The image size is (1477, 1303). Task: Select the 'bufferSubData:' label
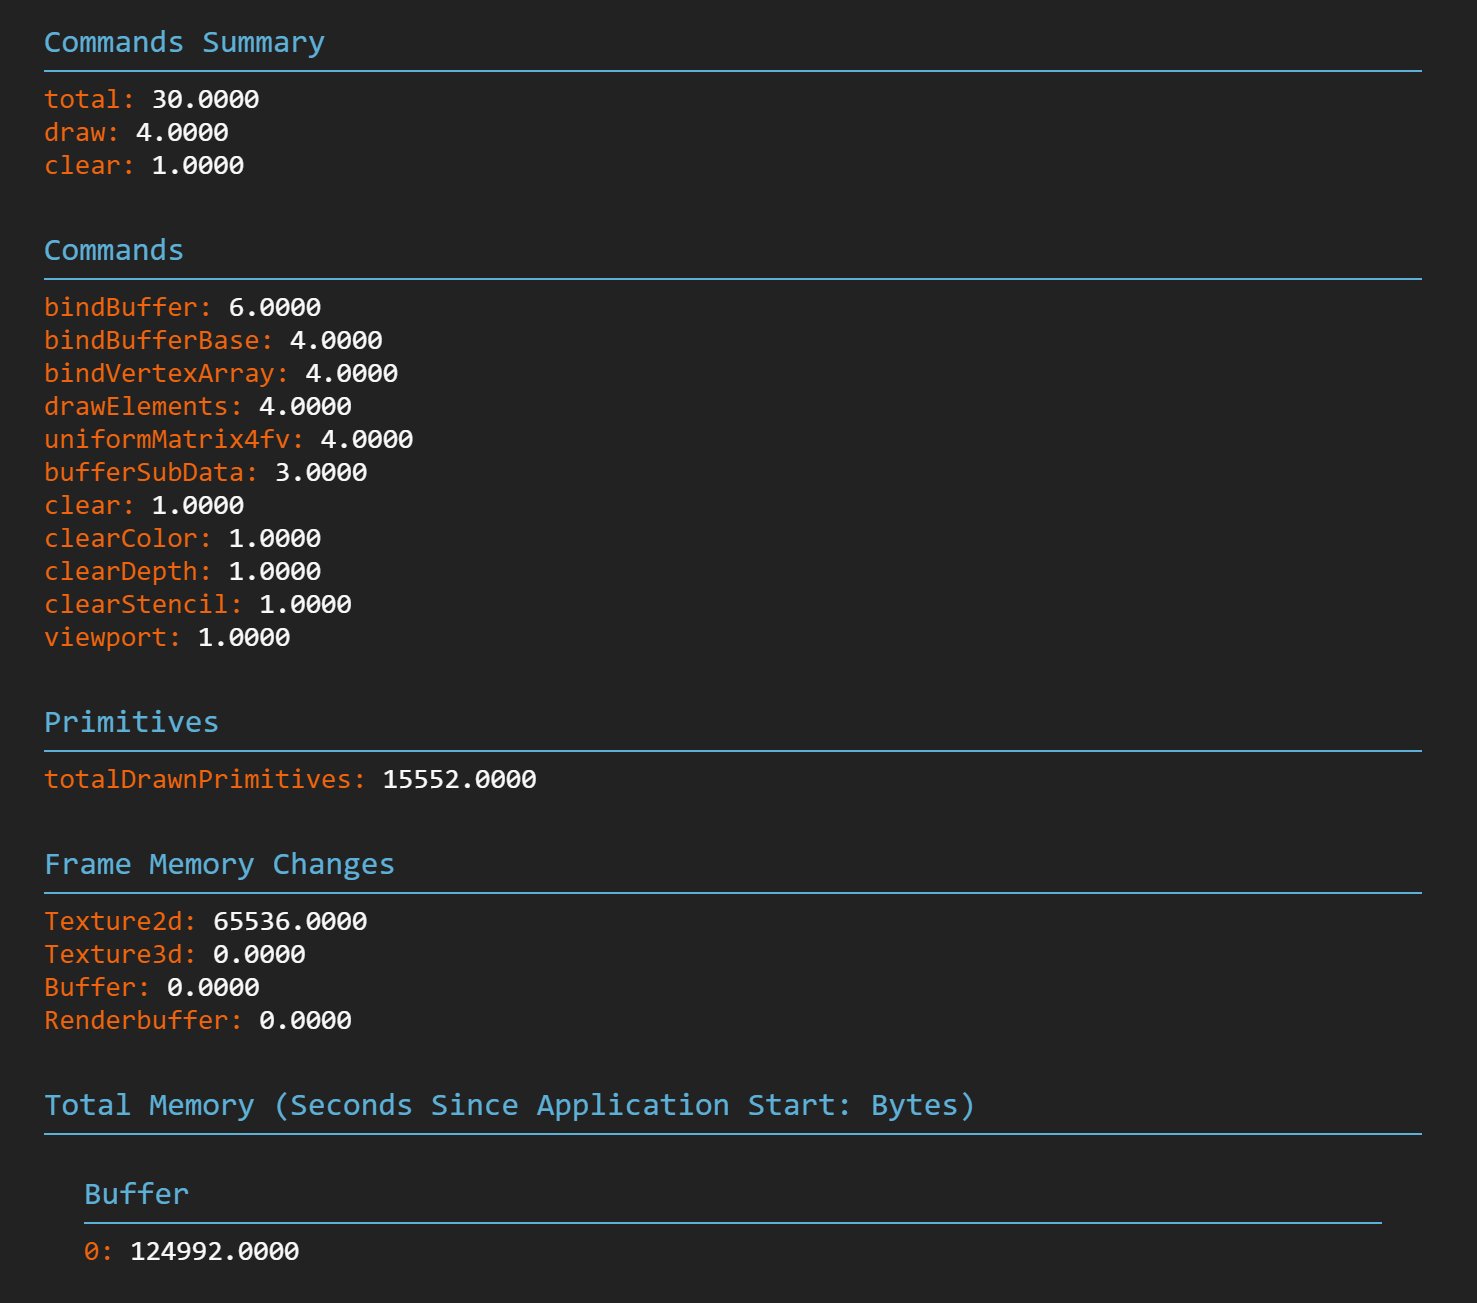(151, 473)
